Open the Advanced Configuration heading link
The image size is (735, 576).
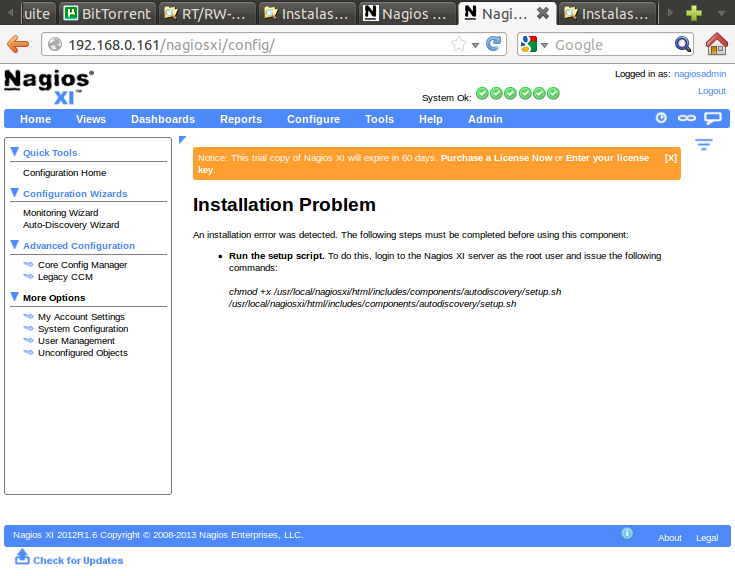(79, 245)
